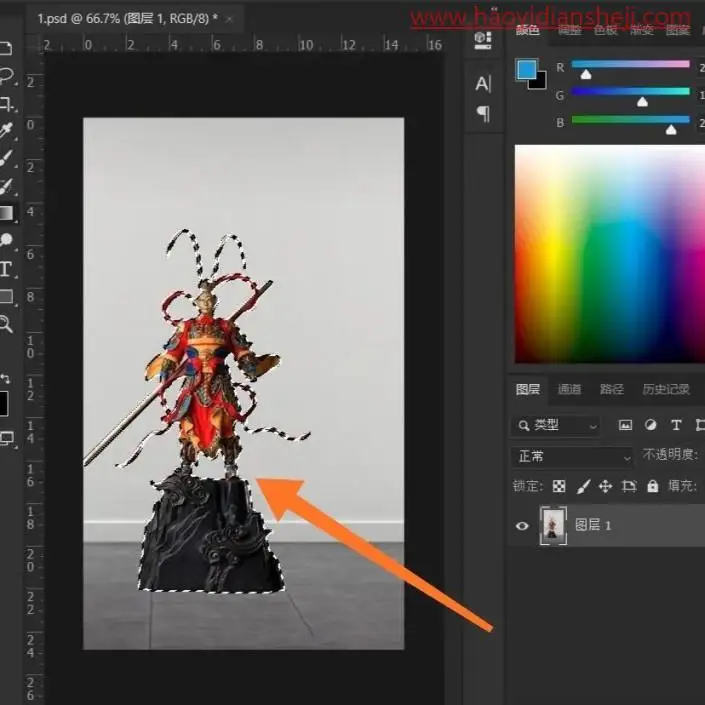Switch to the 历史记录 tab
Viewport: 705px width, 705px height.
tap(666, 389)
